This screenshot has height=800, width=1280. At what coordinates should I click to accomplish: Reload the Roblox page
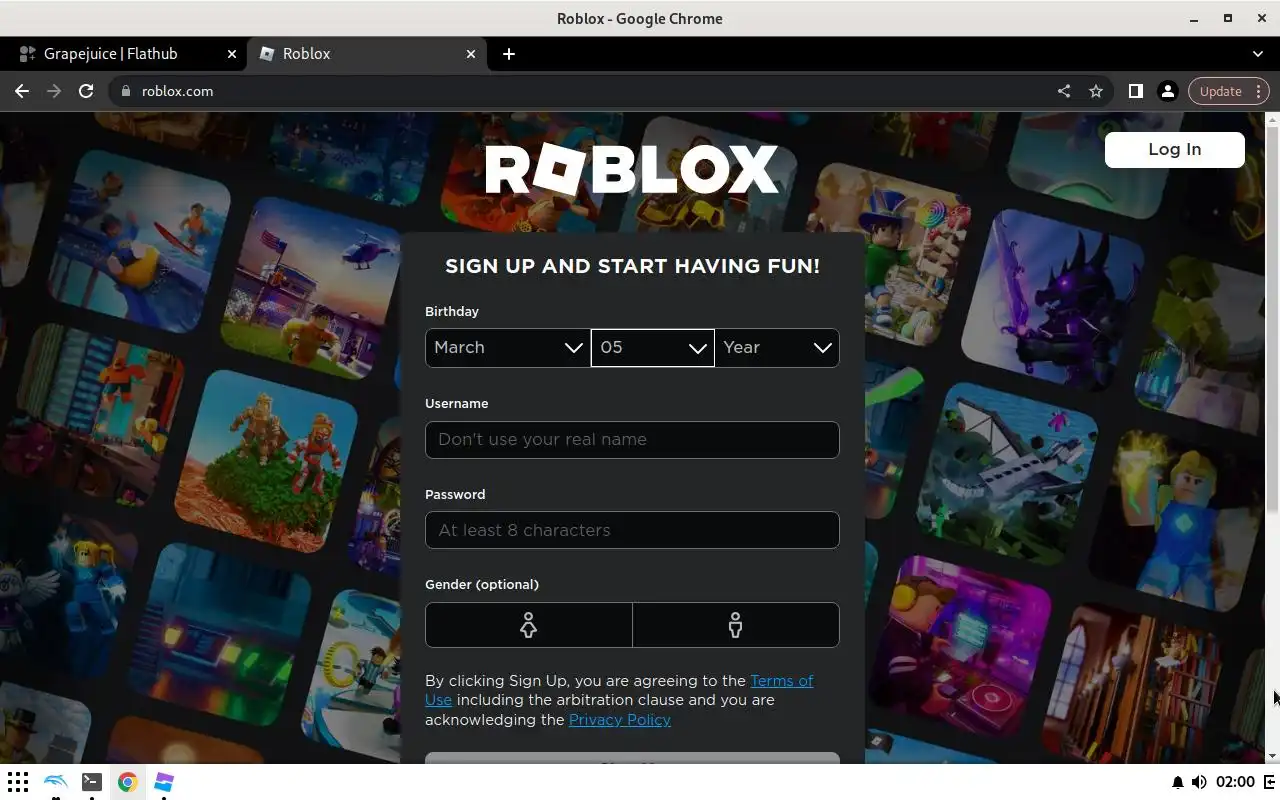click(86, 91)
